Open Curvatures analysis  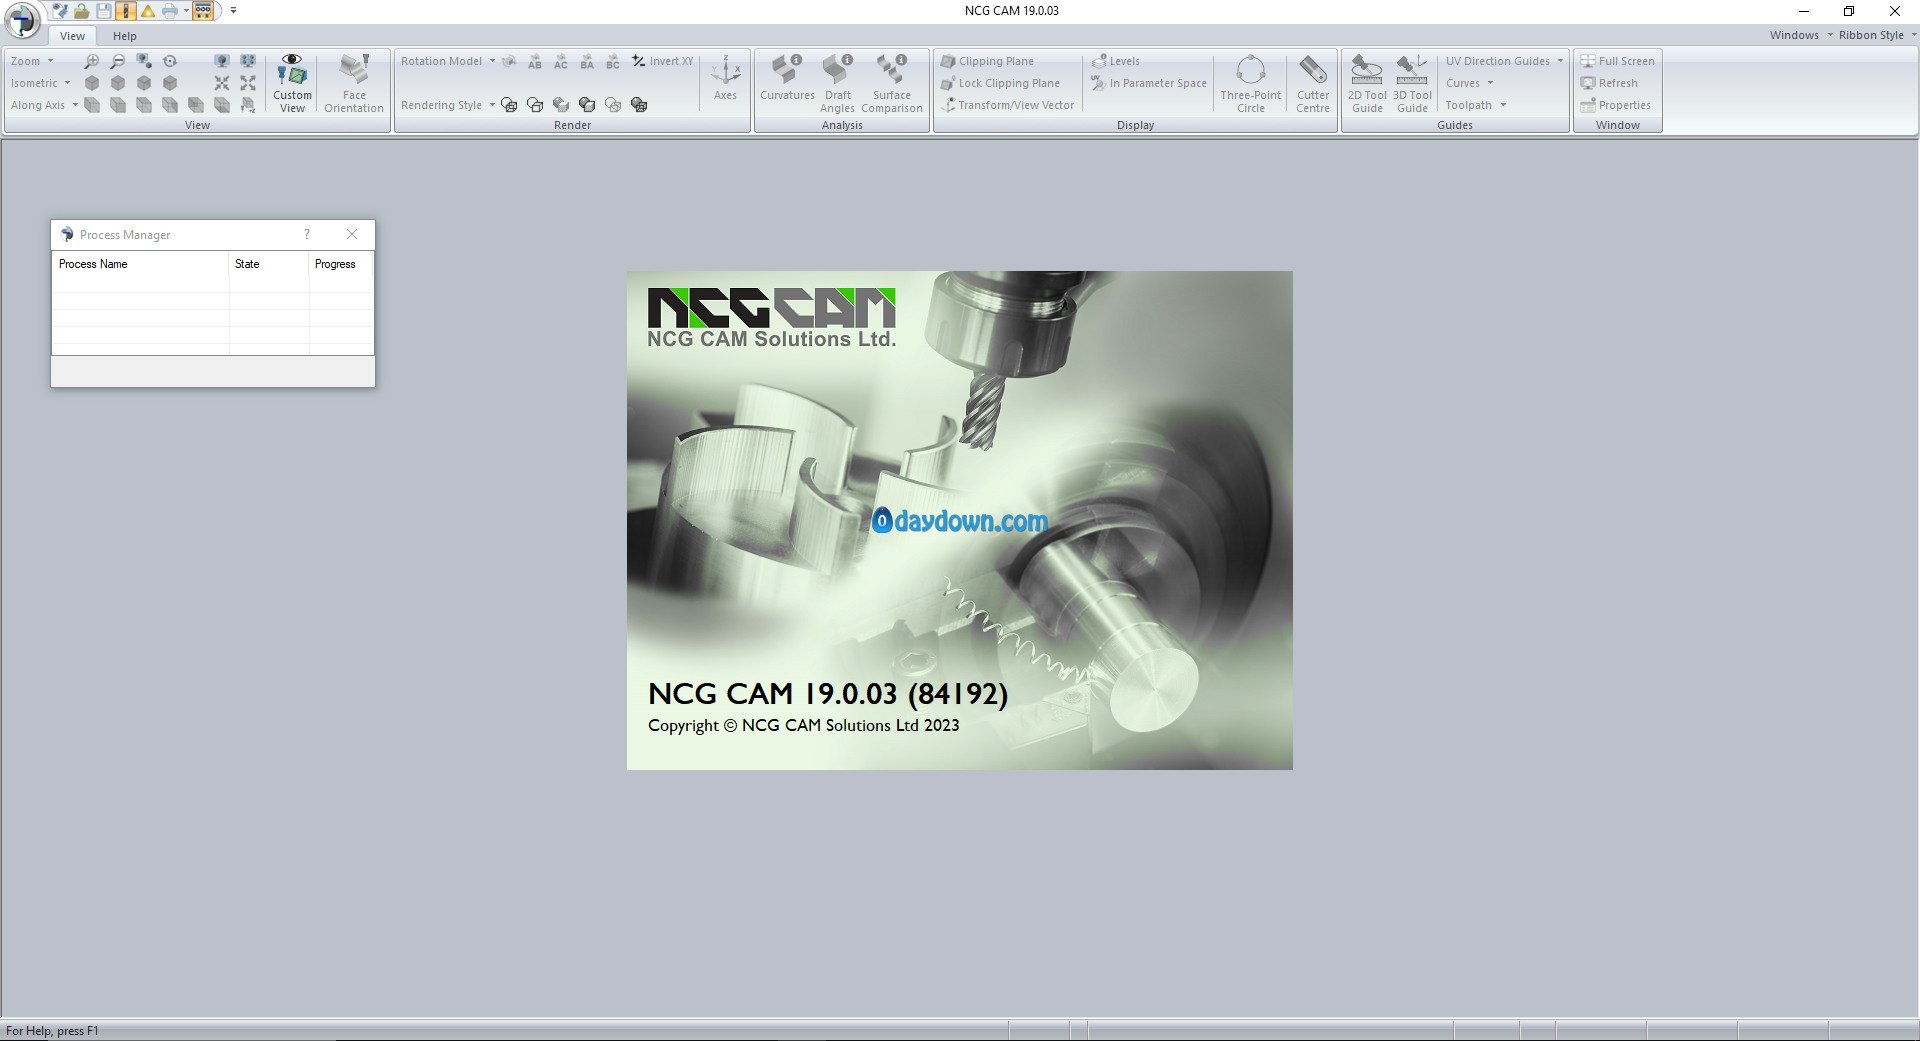(x=787, y=79)
